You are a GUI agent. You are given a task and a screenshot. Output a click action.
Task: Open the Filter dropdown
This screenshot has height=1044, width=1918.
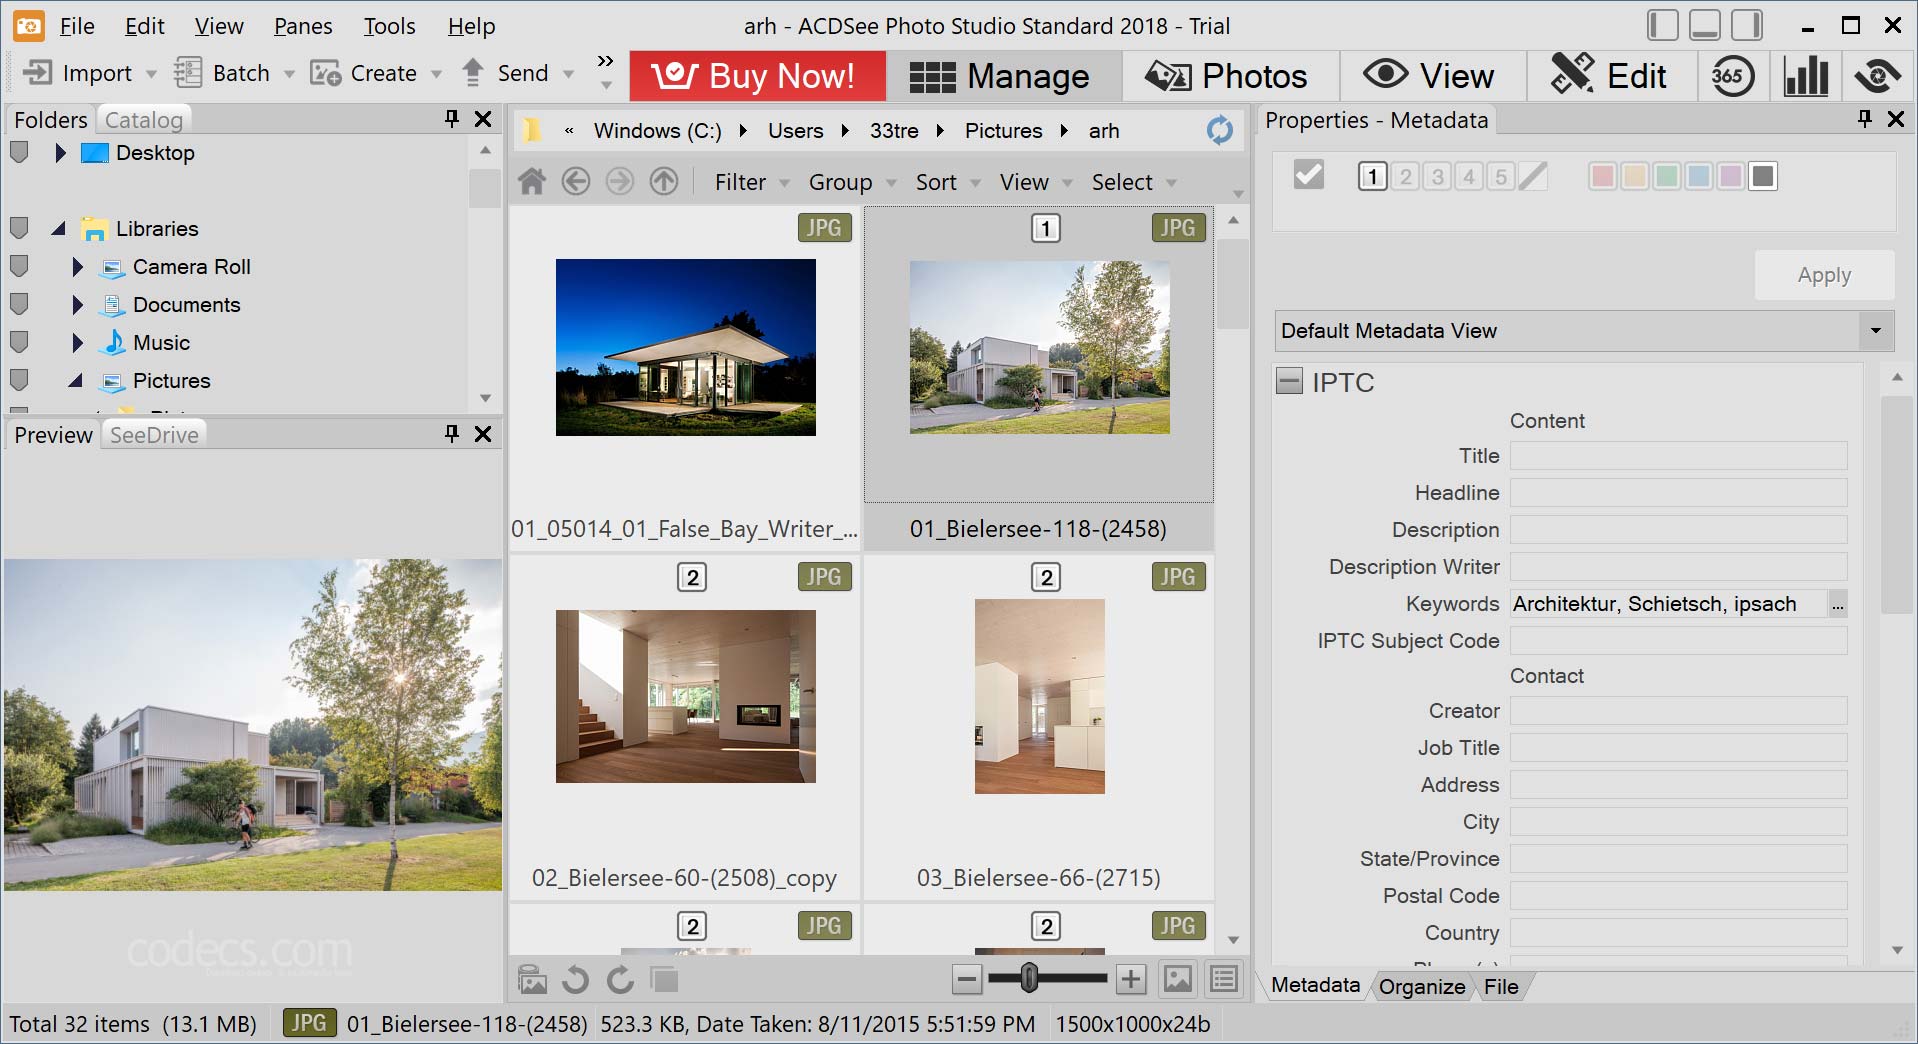[x=752, y=182]
